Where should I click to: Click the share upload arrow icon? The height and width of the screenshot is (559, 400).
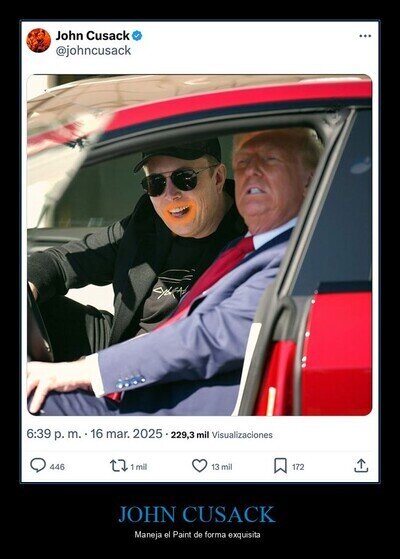pos(361,466)
